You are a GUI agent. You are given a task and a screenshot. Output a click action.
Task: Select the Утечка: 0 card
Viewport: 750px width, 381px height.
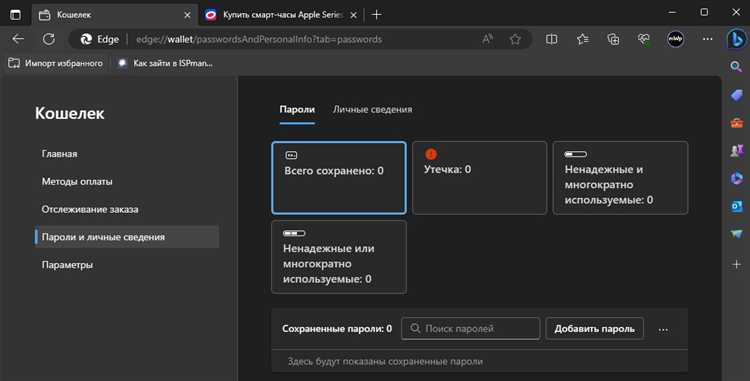(x=479, y=178)
